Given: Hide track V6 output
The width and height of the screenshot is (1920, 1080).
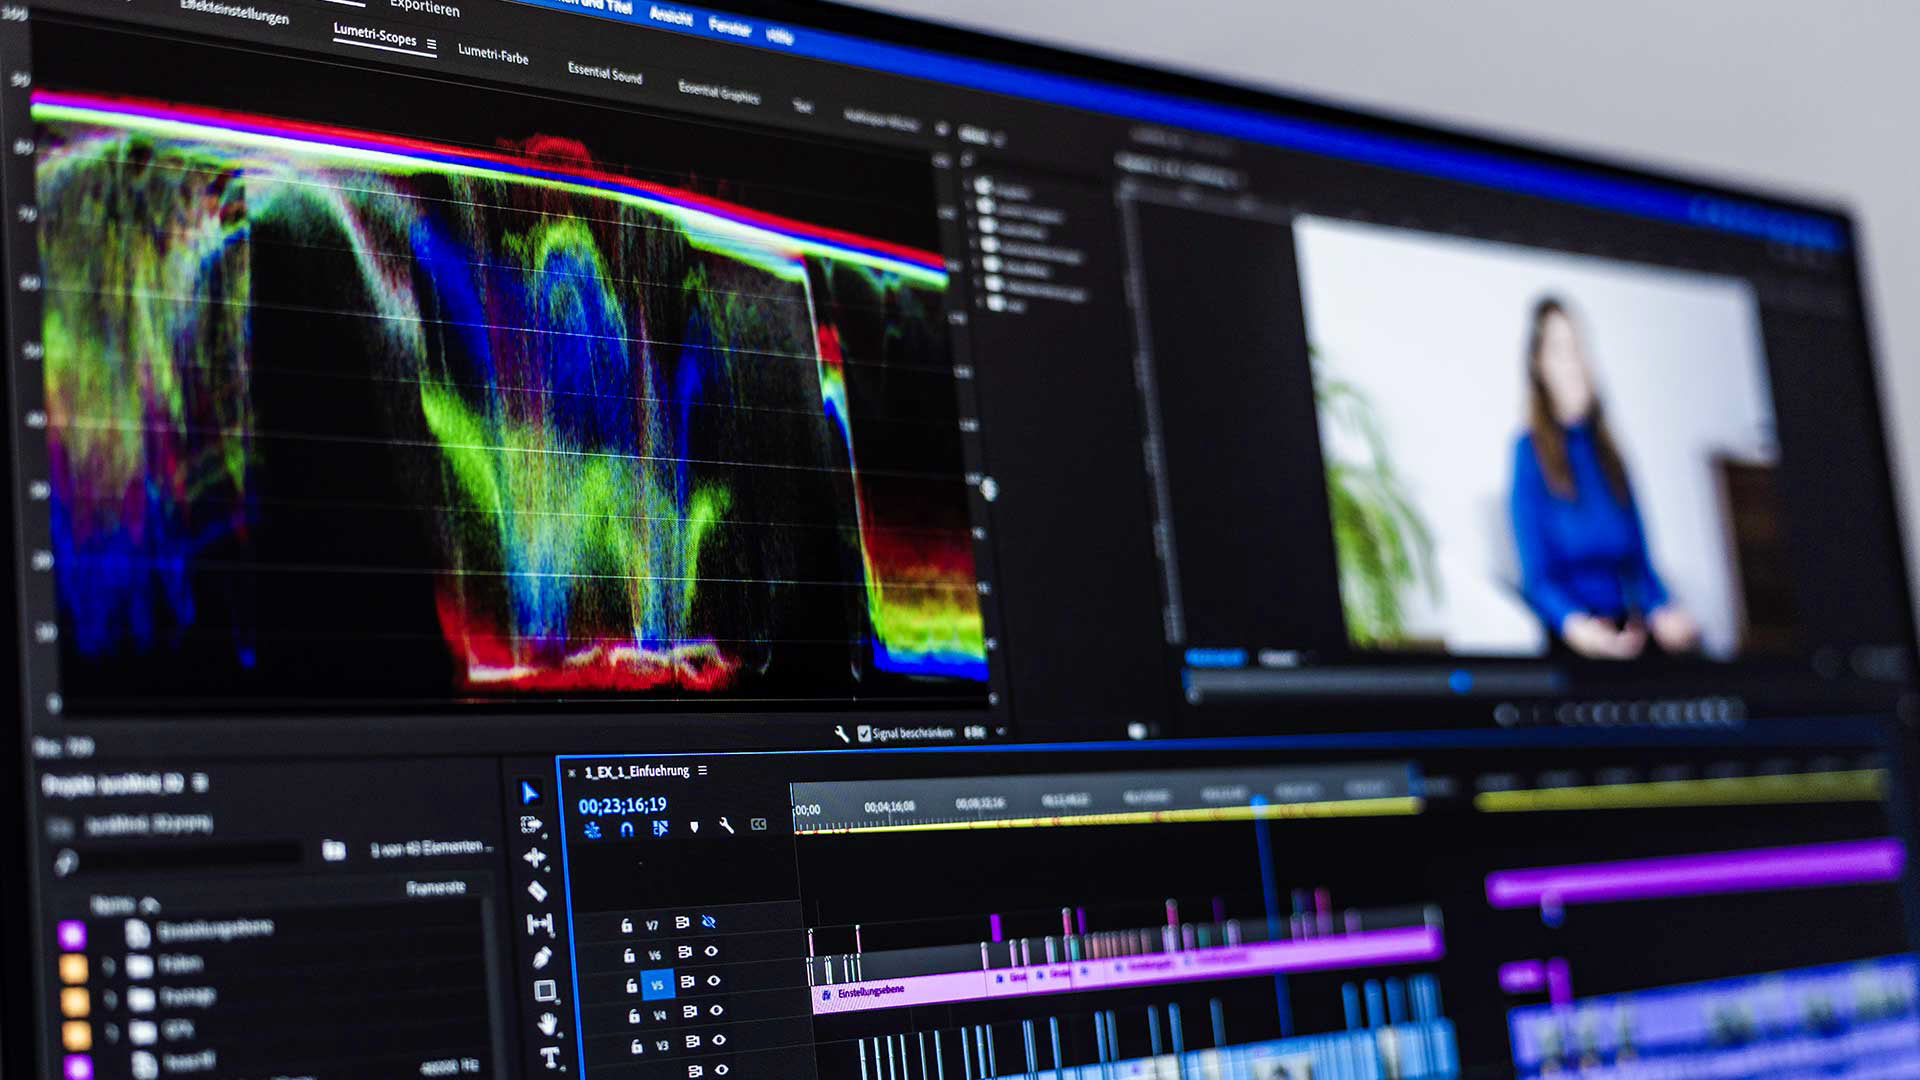Looking at the screenshot, I should tap(712, 951).
